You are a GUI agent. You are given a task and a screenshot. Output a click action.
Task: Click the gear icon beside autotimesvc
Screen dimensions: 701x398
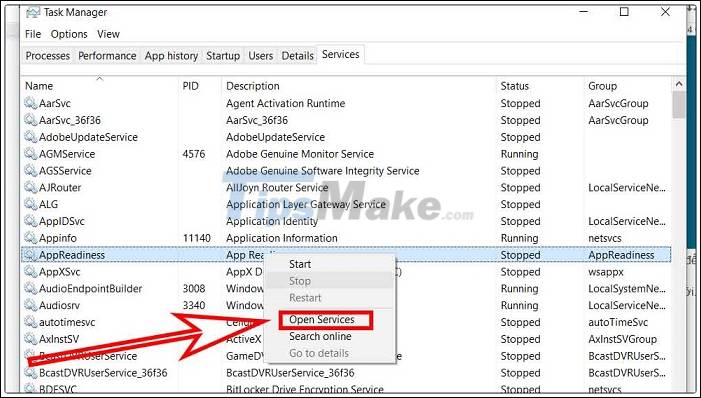coord(30,322)
